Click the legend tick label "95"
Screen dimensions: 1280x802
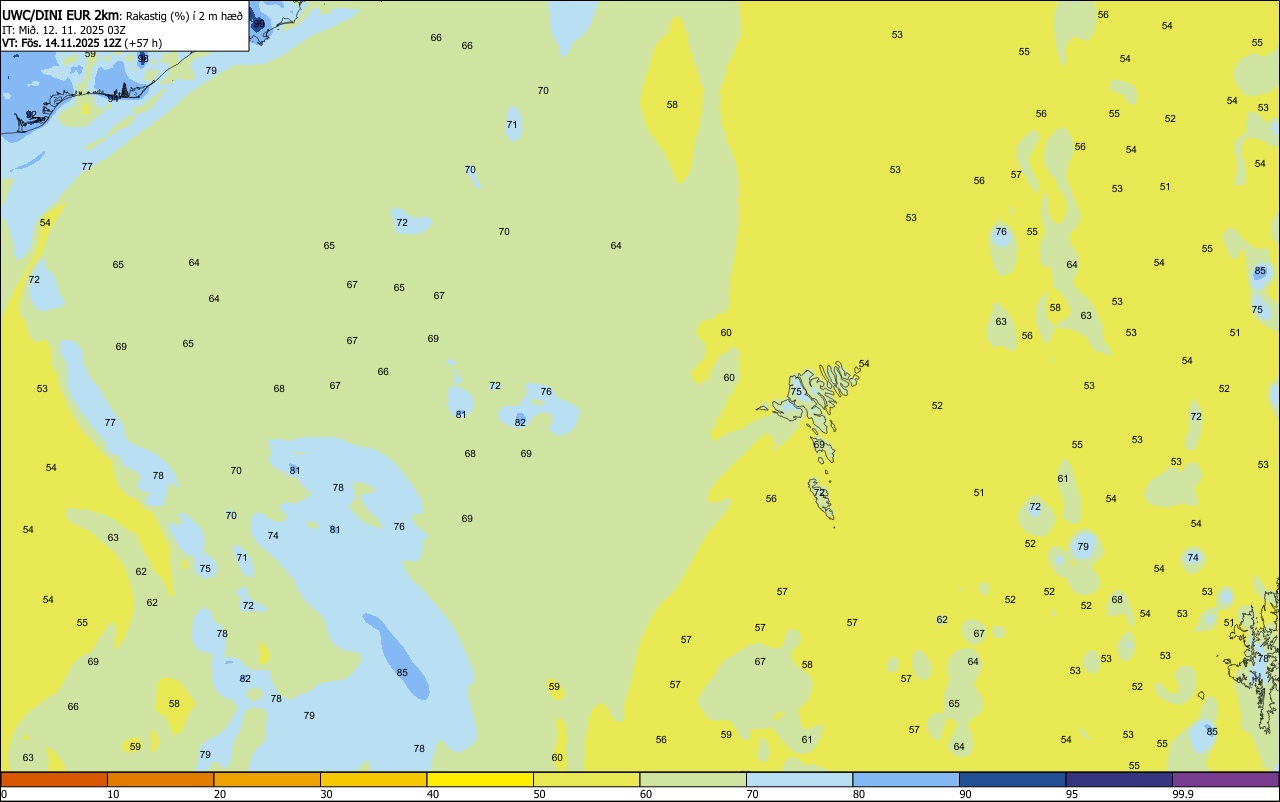point(1071,794)
